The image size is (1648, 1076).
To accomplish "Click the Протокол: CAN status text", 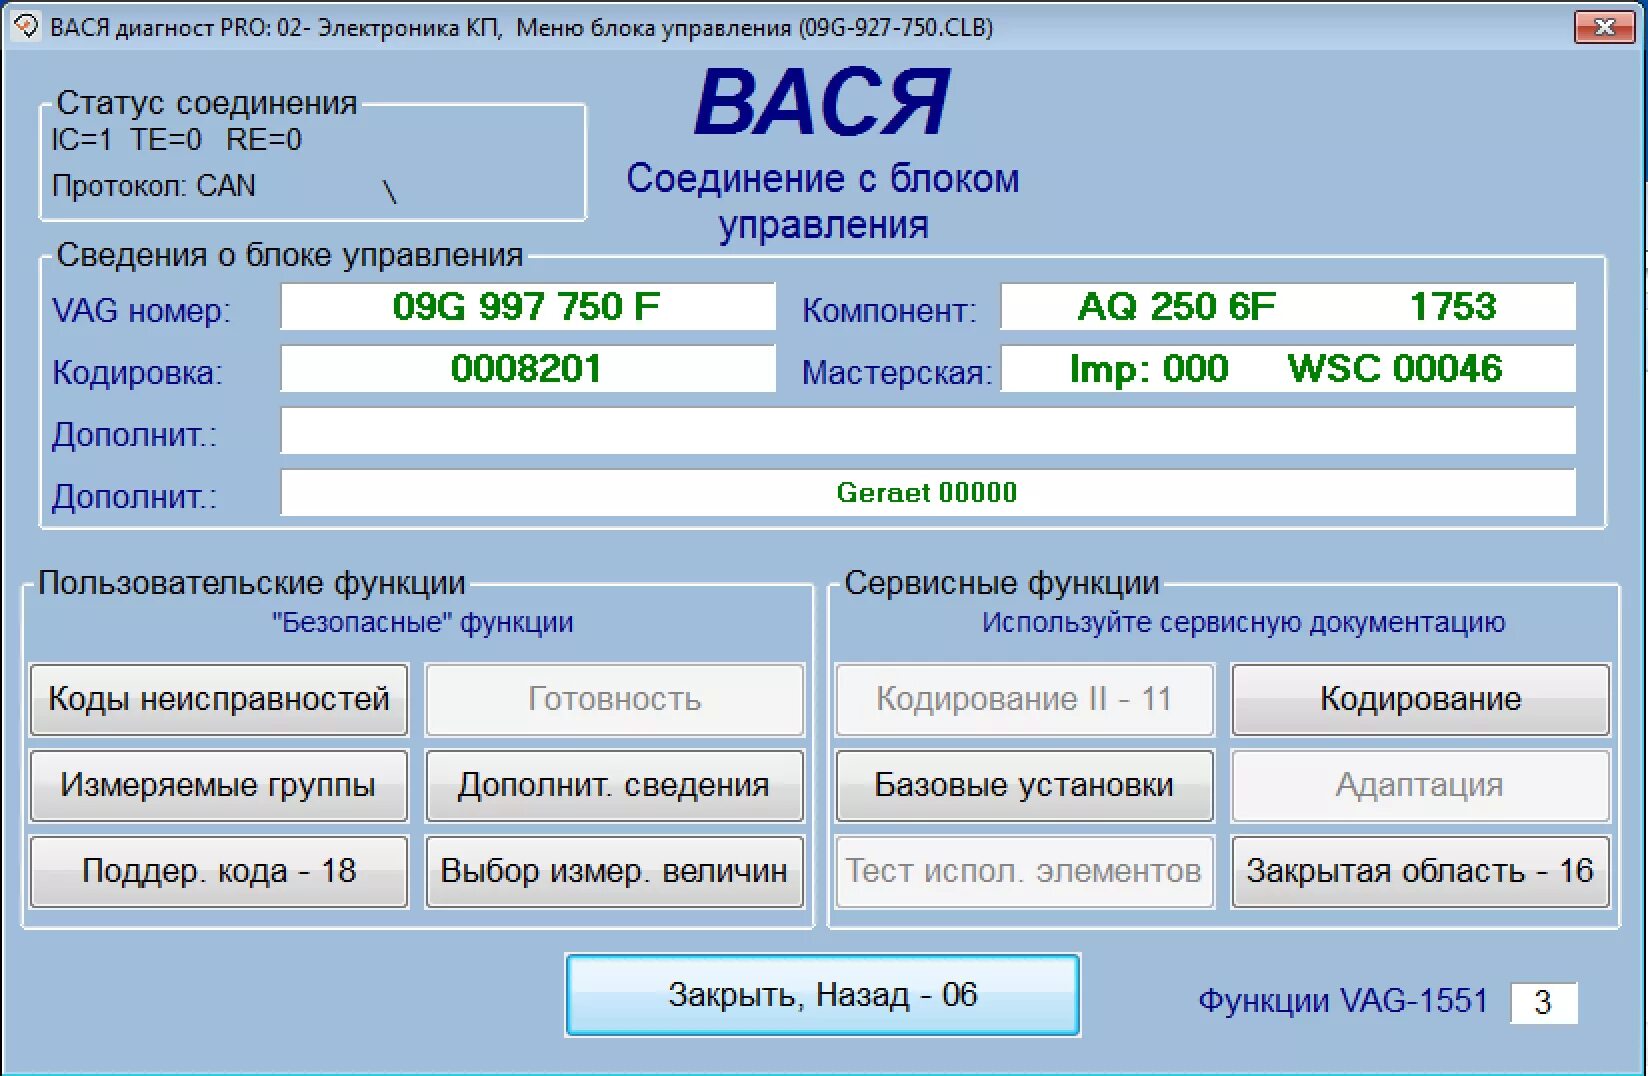I will (x=154, y=186).
